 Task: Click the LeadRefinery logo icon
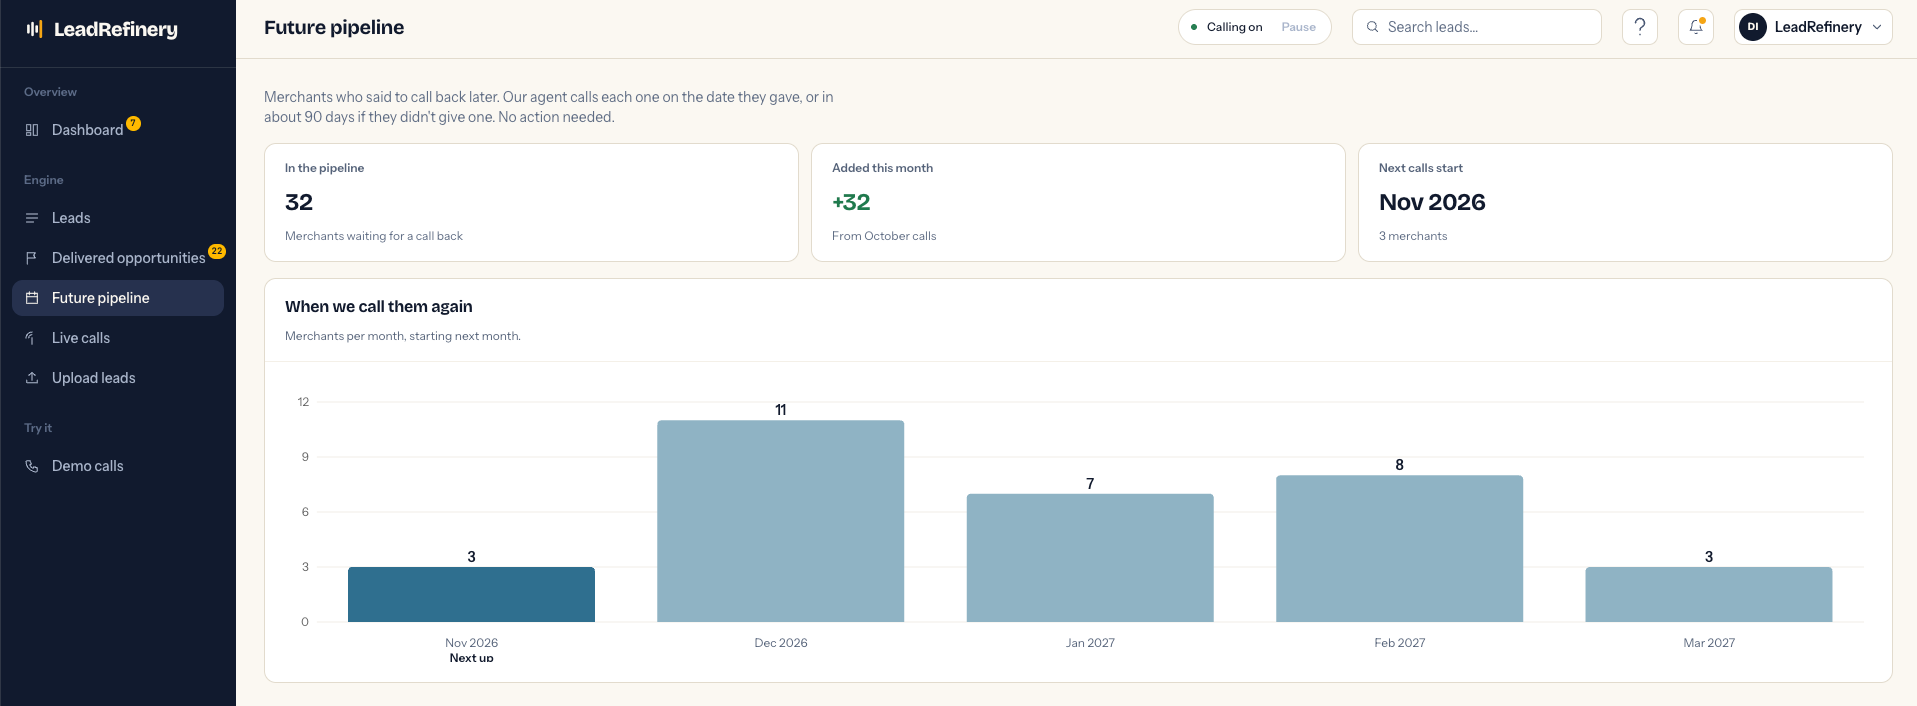(34, 29)
